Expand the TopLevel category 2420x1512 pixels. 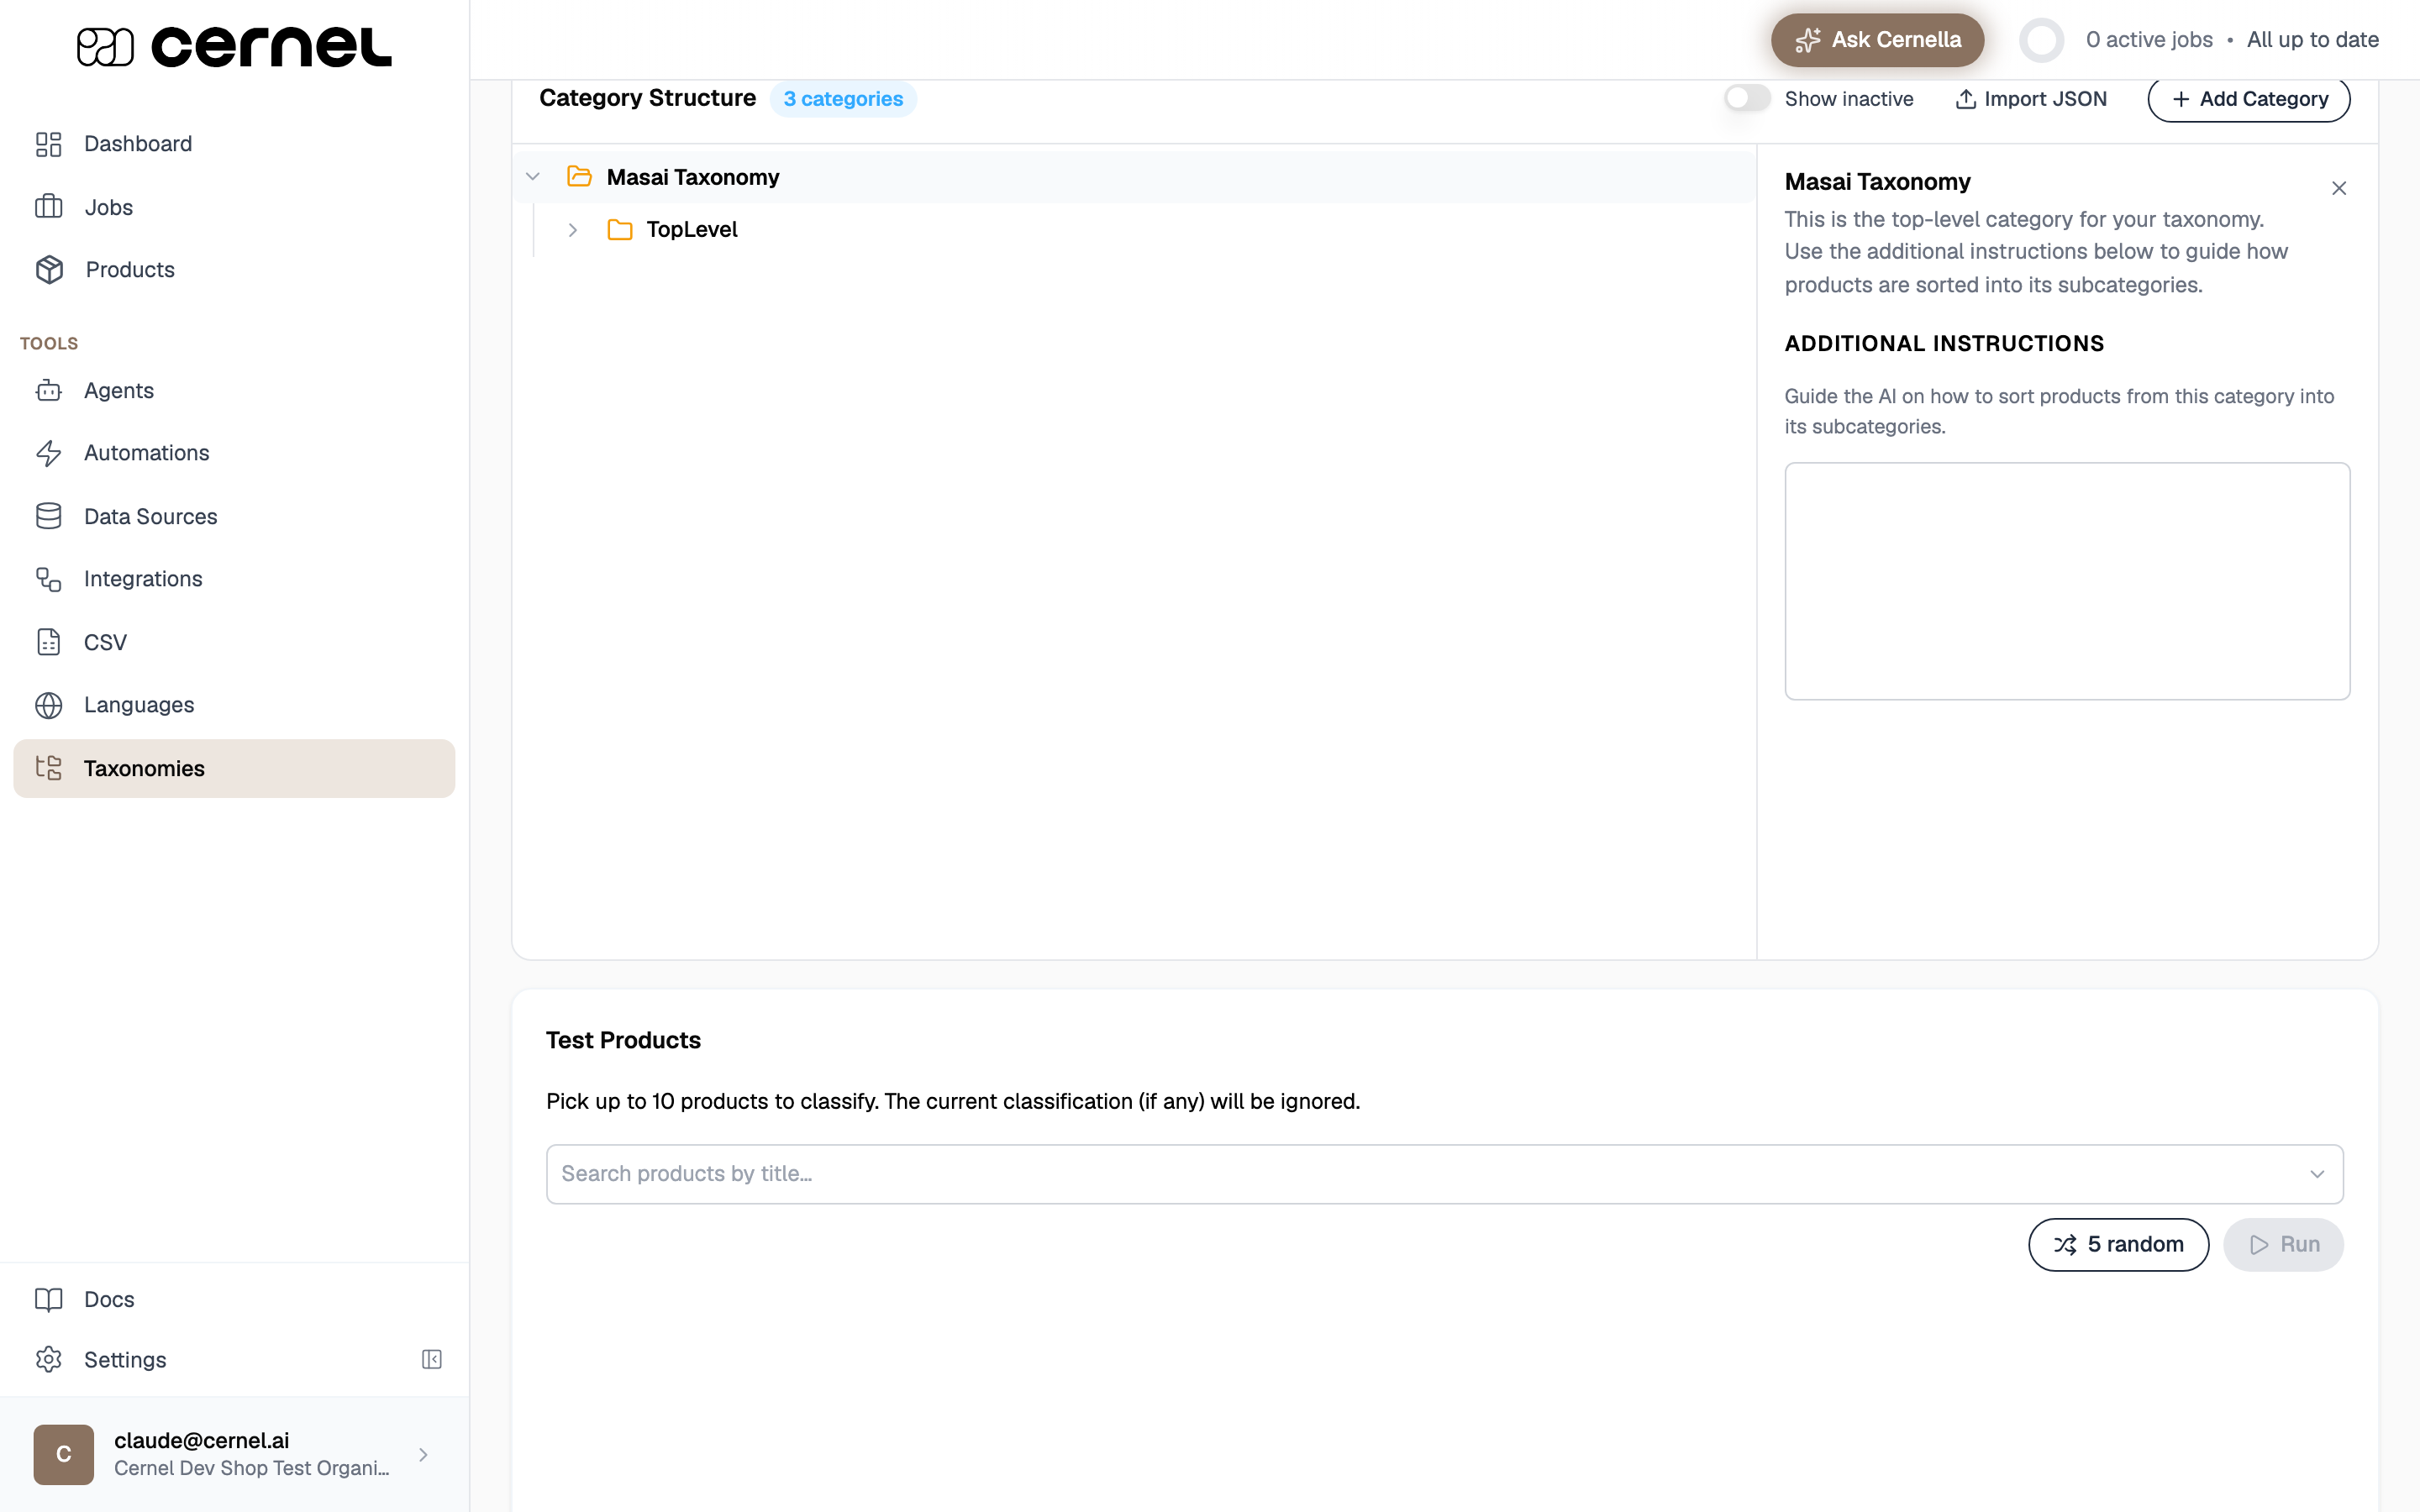[x=573, y=230]
